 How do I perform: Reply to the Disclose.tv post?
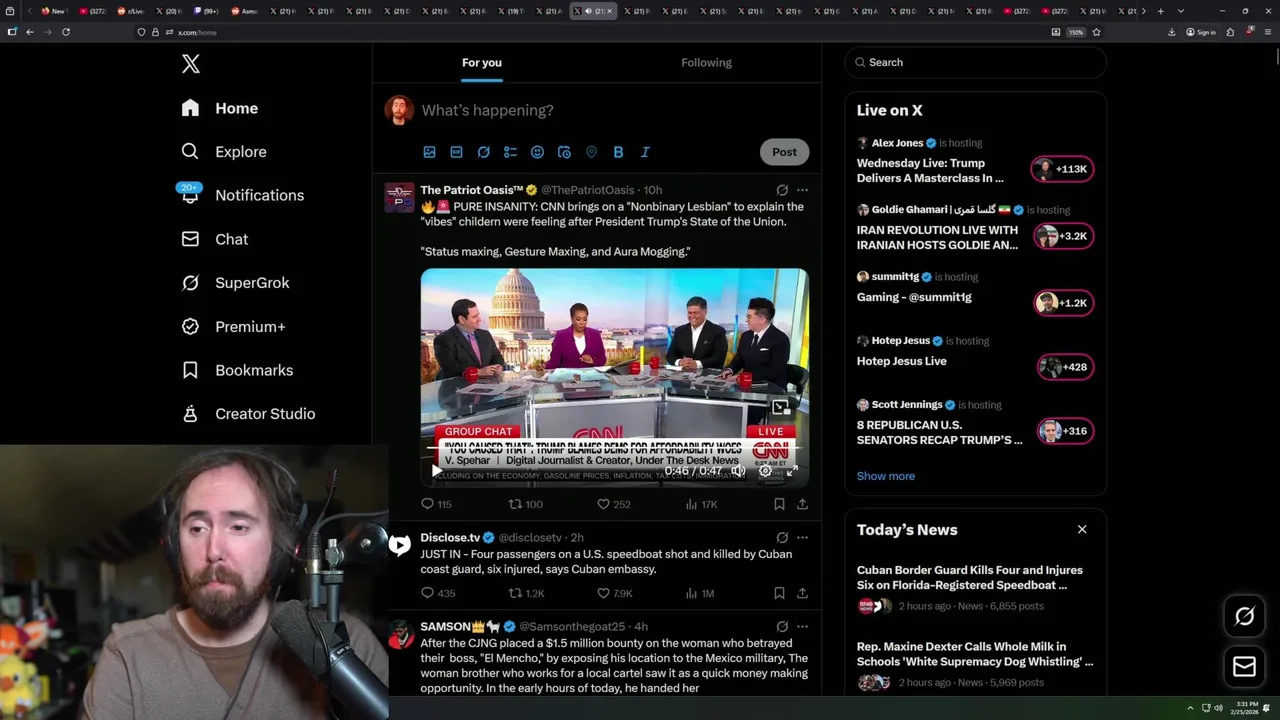[x=438, y=593]
